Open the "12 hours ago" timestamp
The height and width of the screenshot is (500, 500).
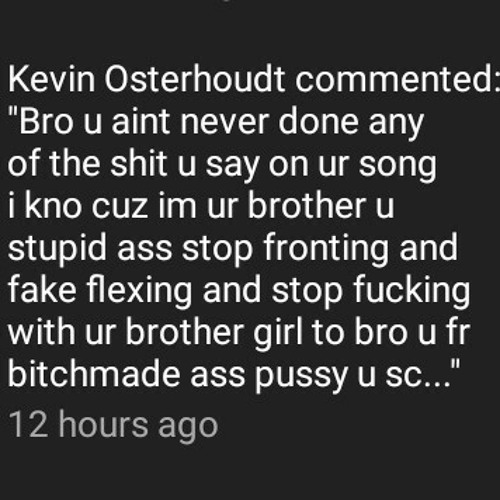pyautogui.click(x=113, y=427)
